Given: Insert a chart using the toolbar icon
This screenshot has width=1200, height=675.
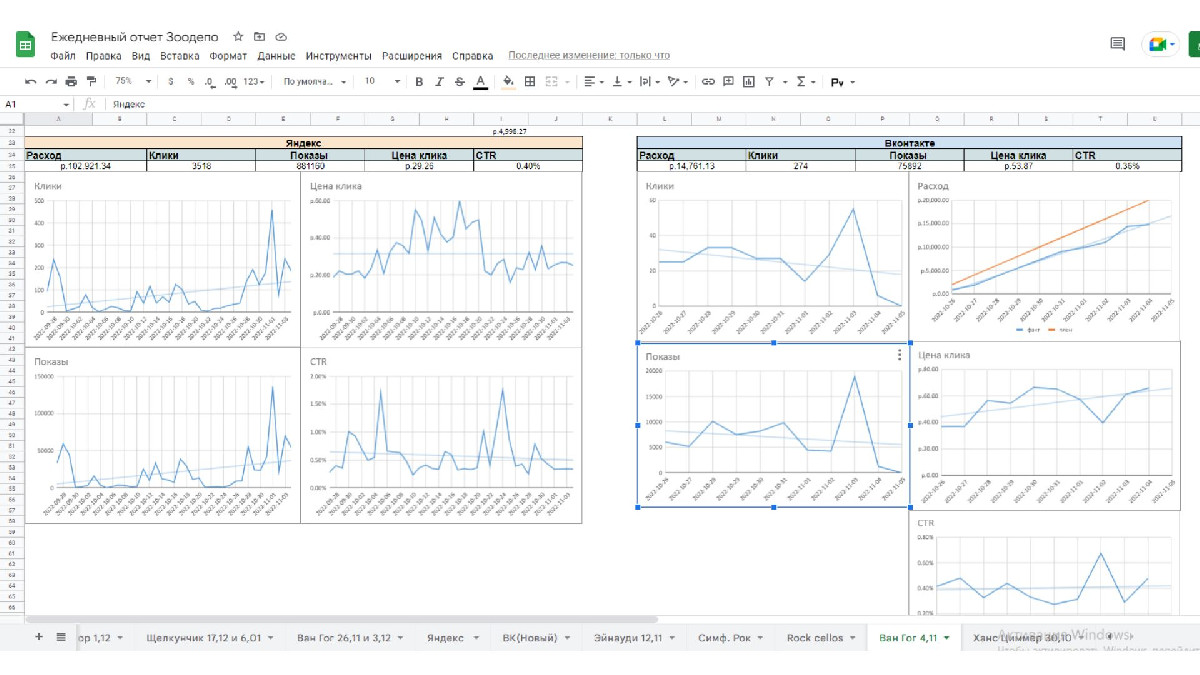Looking at the screenshot, I should tap(749, 82).
